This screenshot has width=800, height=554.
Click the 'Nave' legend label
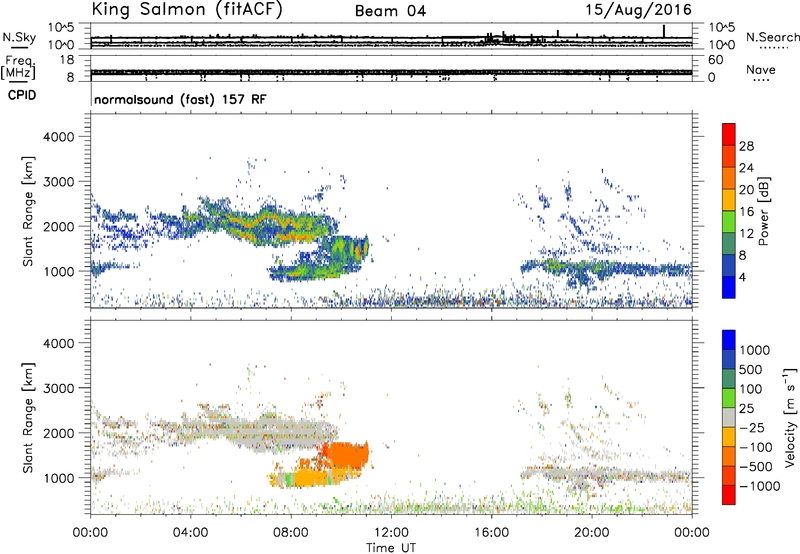pos(761,69)
